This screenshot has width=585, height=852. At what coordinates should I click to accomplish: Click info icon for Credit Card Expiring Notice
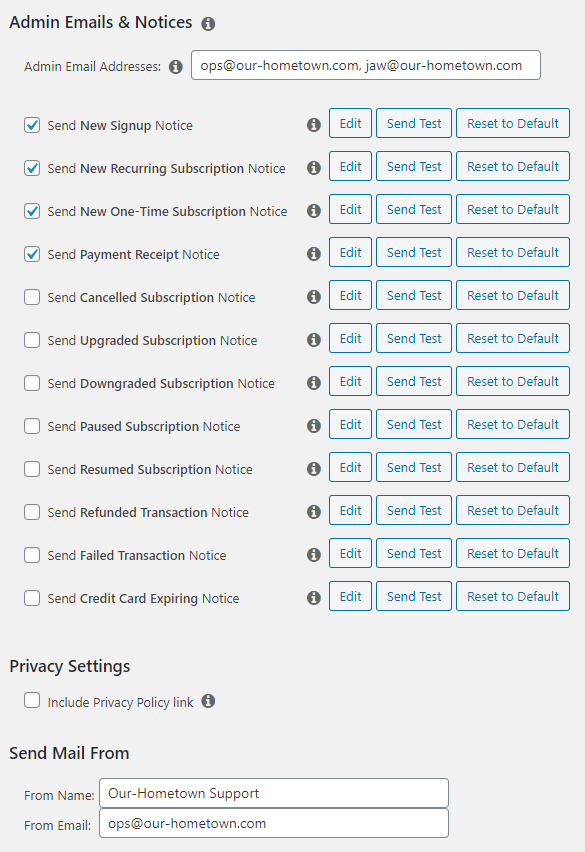(x=313, y=598)
